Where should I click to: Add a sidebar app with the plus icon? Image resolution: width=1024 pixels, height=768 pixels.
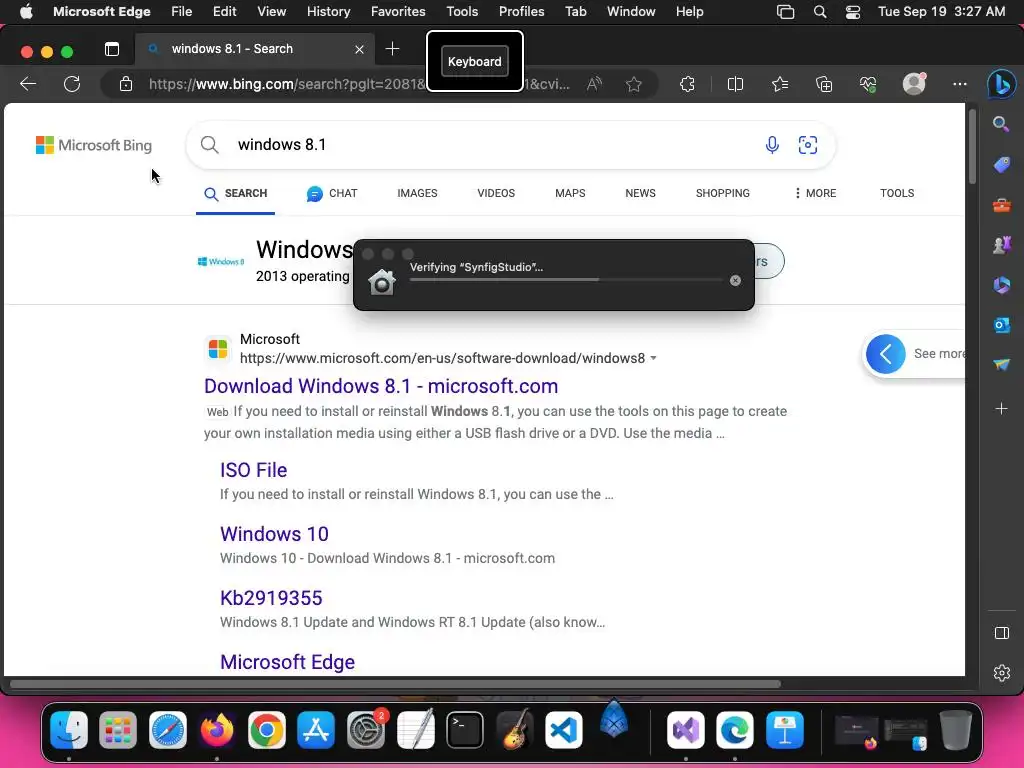point(1002,409)
